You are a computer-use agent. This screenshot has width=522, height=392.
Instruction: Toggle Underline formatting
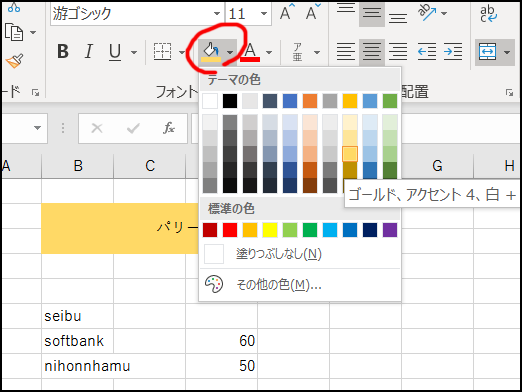pyautogui.click(x=115, y=52)
